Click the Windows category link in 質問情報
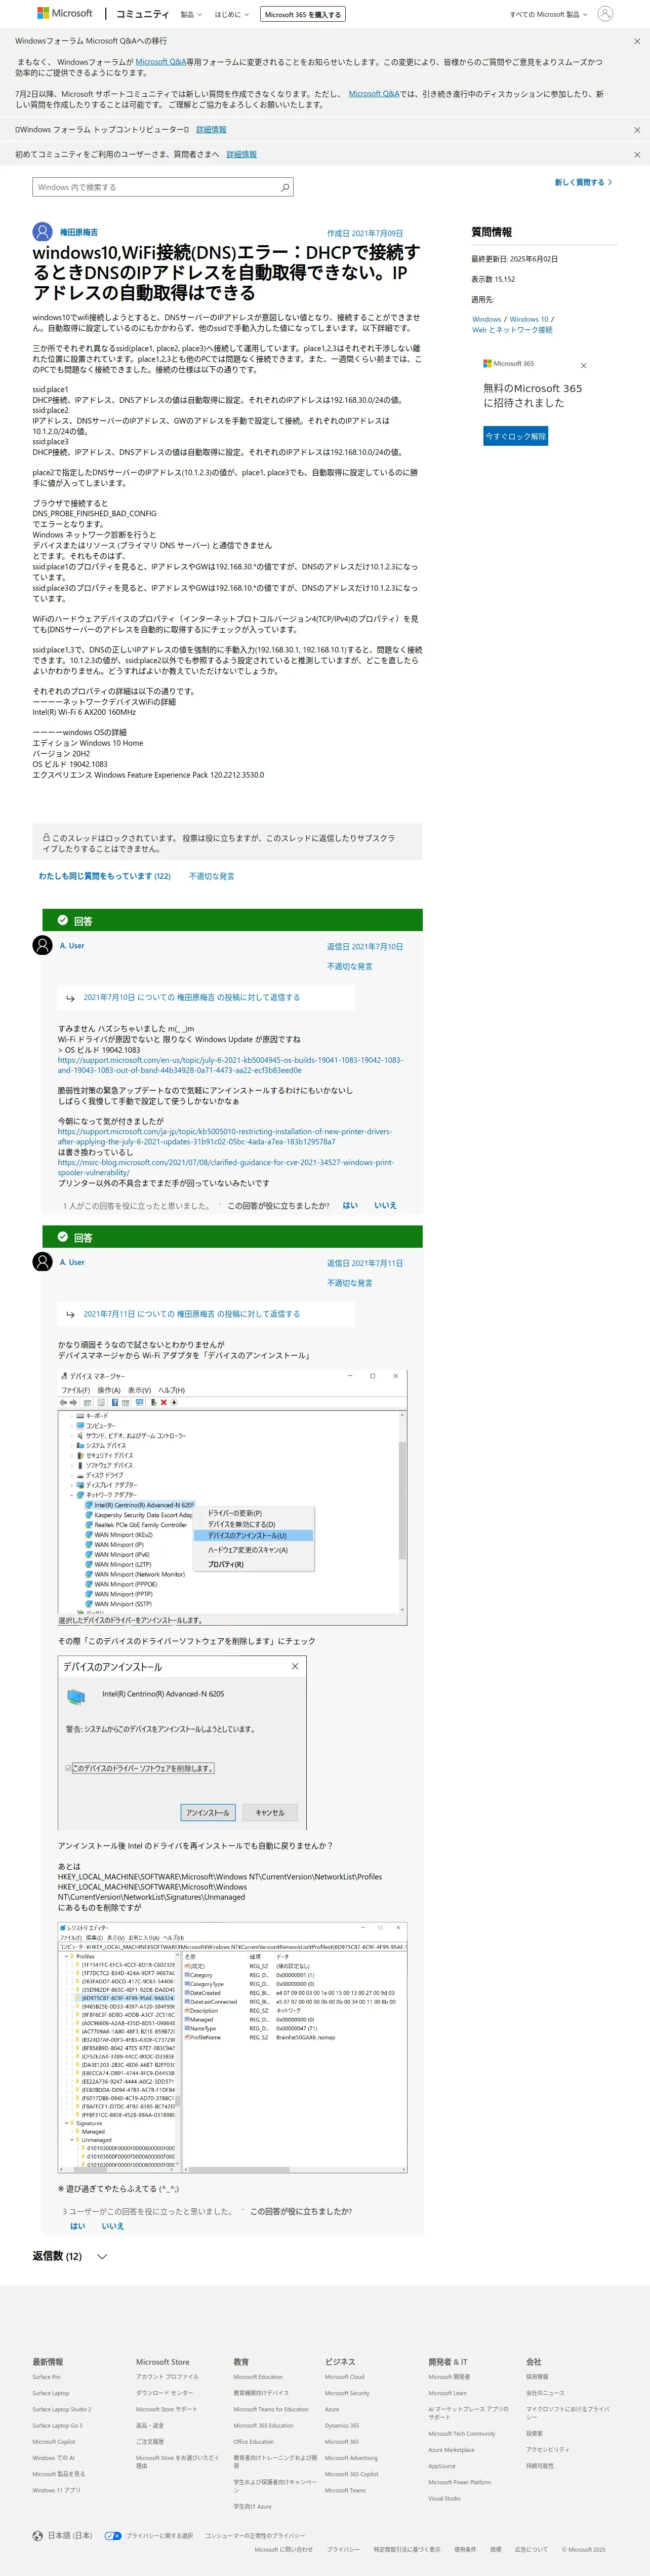The width and height of the screenshot is (650, 2576). pyautogui.click(x=486, y=319)
